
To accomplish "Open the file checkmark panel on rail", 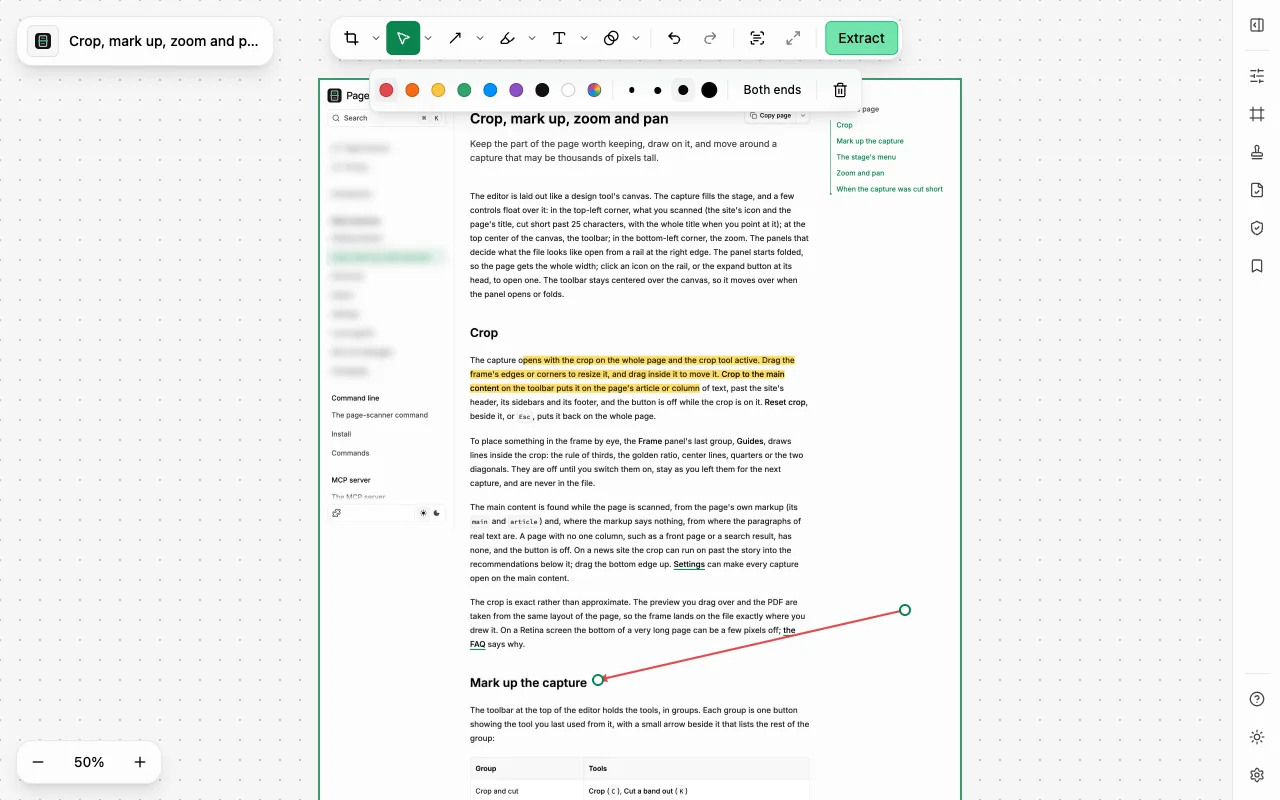I will pyautogui.click(x=1257, y=190).
